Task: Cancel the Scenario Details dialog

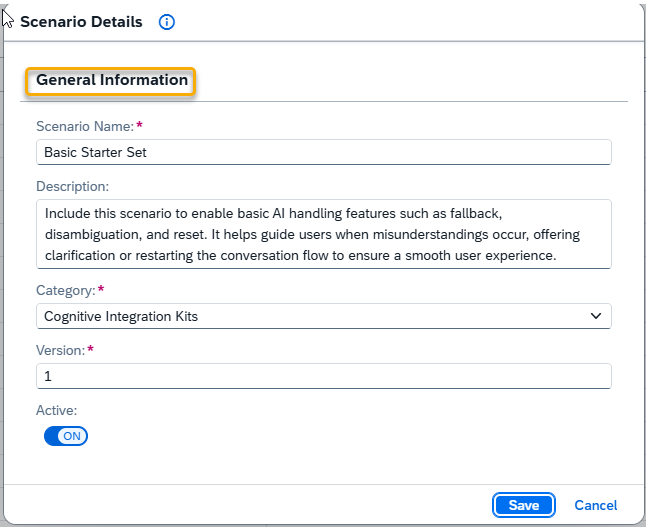Action: [596, 505]
